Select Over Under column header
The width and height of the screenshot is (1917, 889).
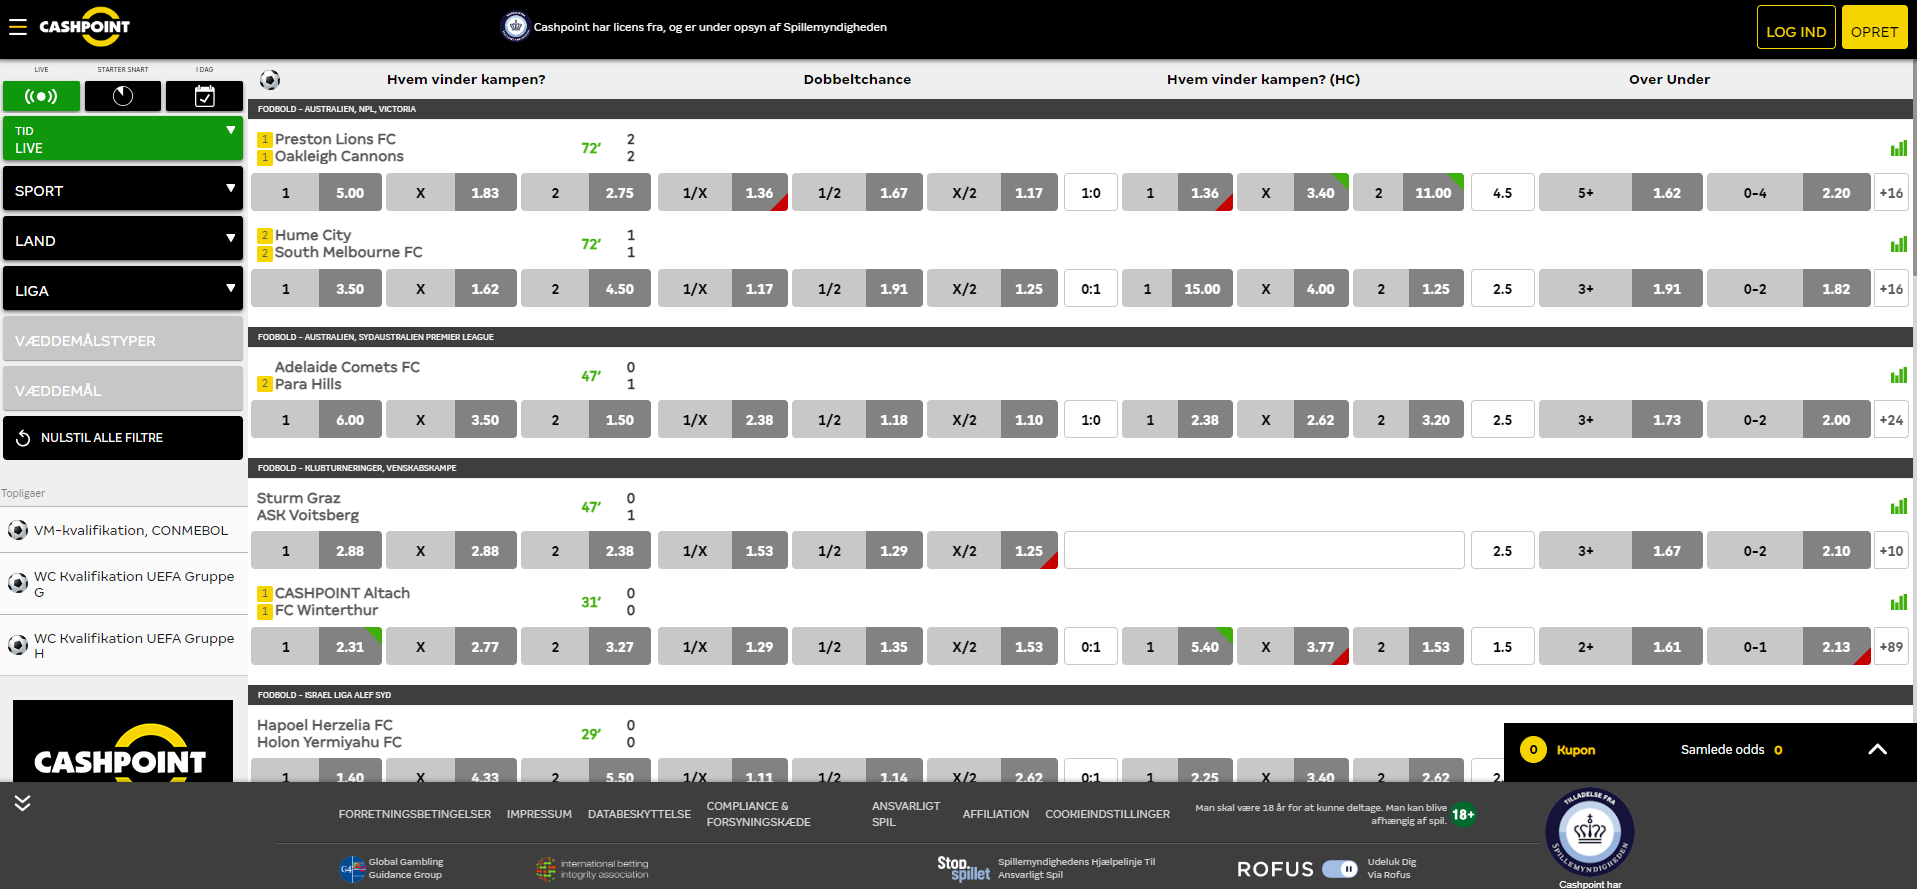point(1669,80)
